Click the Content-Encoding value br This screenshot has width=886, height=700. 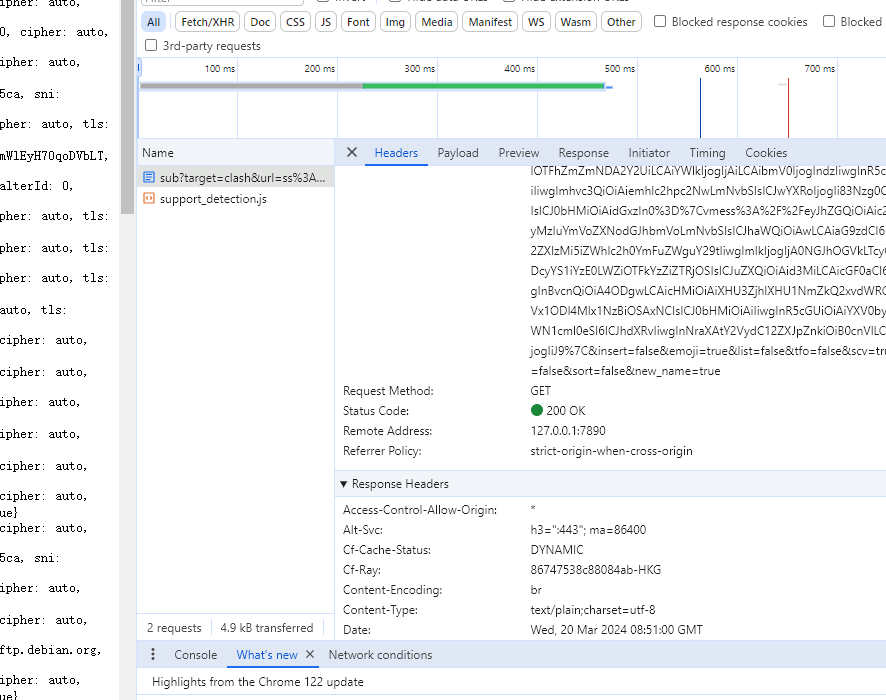click(536, 590)
